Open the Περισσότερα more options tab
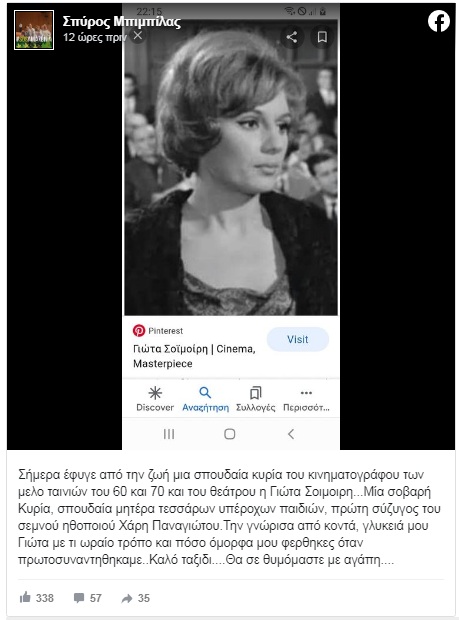The width and height of the screenshot is (459, 620). click(x=306, y=399)
